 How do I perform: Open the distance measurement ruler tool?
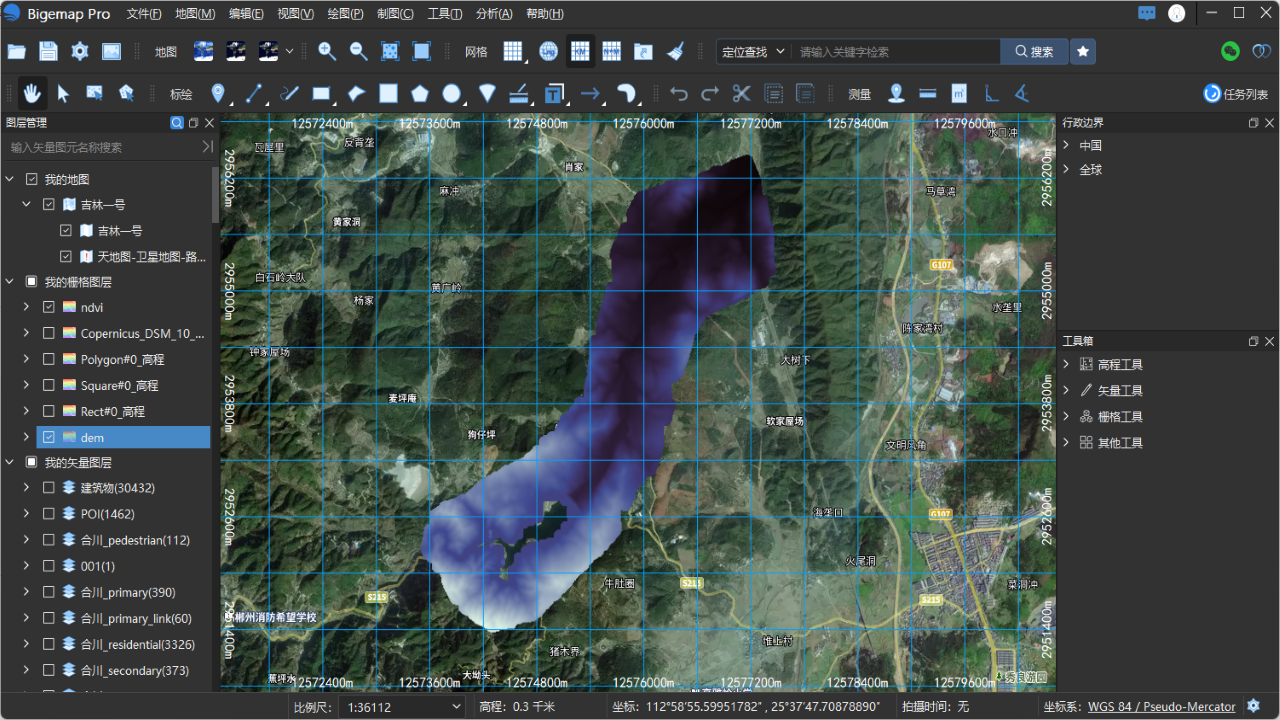(927, 93)
